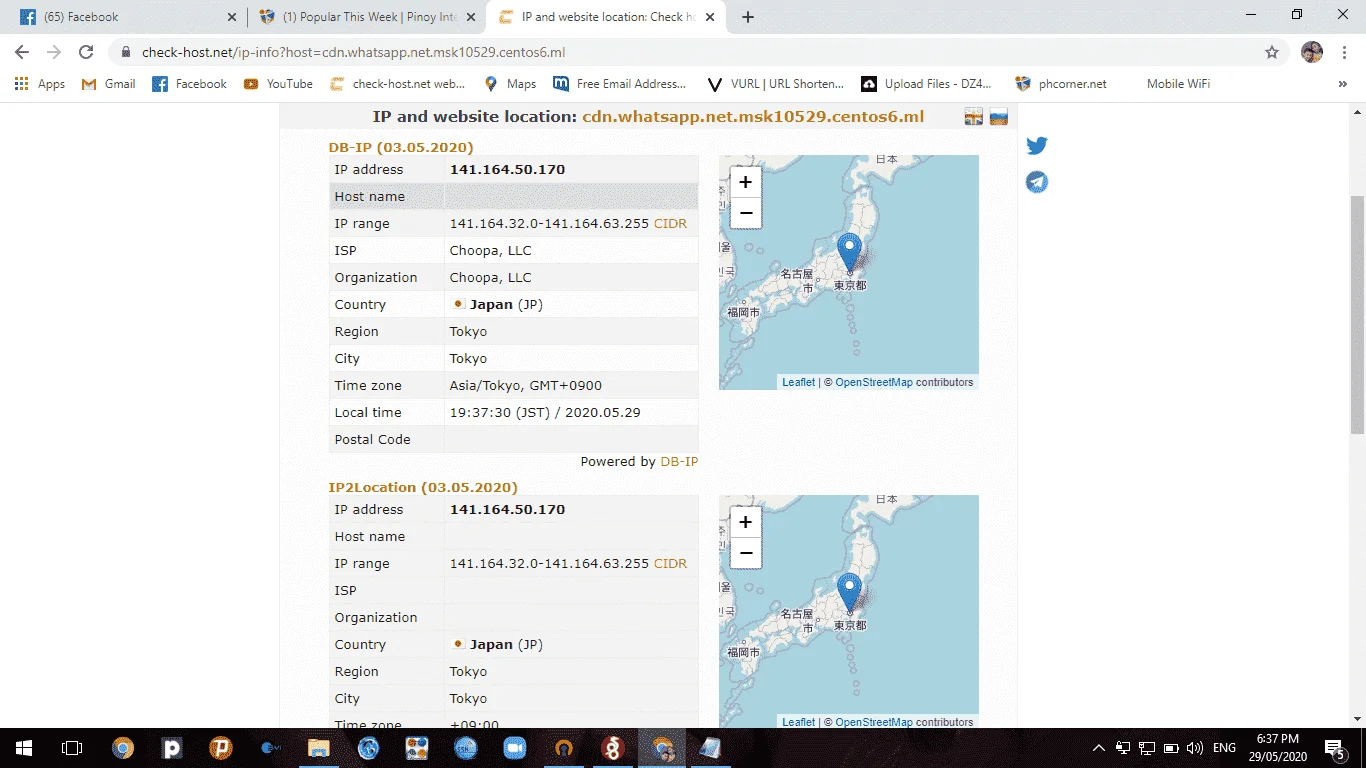Switch site language via the Russian flag

pyautogui.click(x=998, y=117)
